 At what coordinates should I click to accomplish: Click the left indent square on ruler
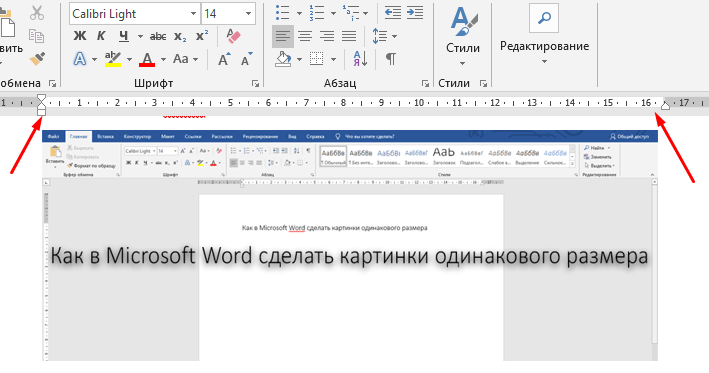(41, 112)
